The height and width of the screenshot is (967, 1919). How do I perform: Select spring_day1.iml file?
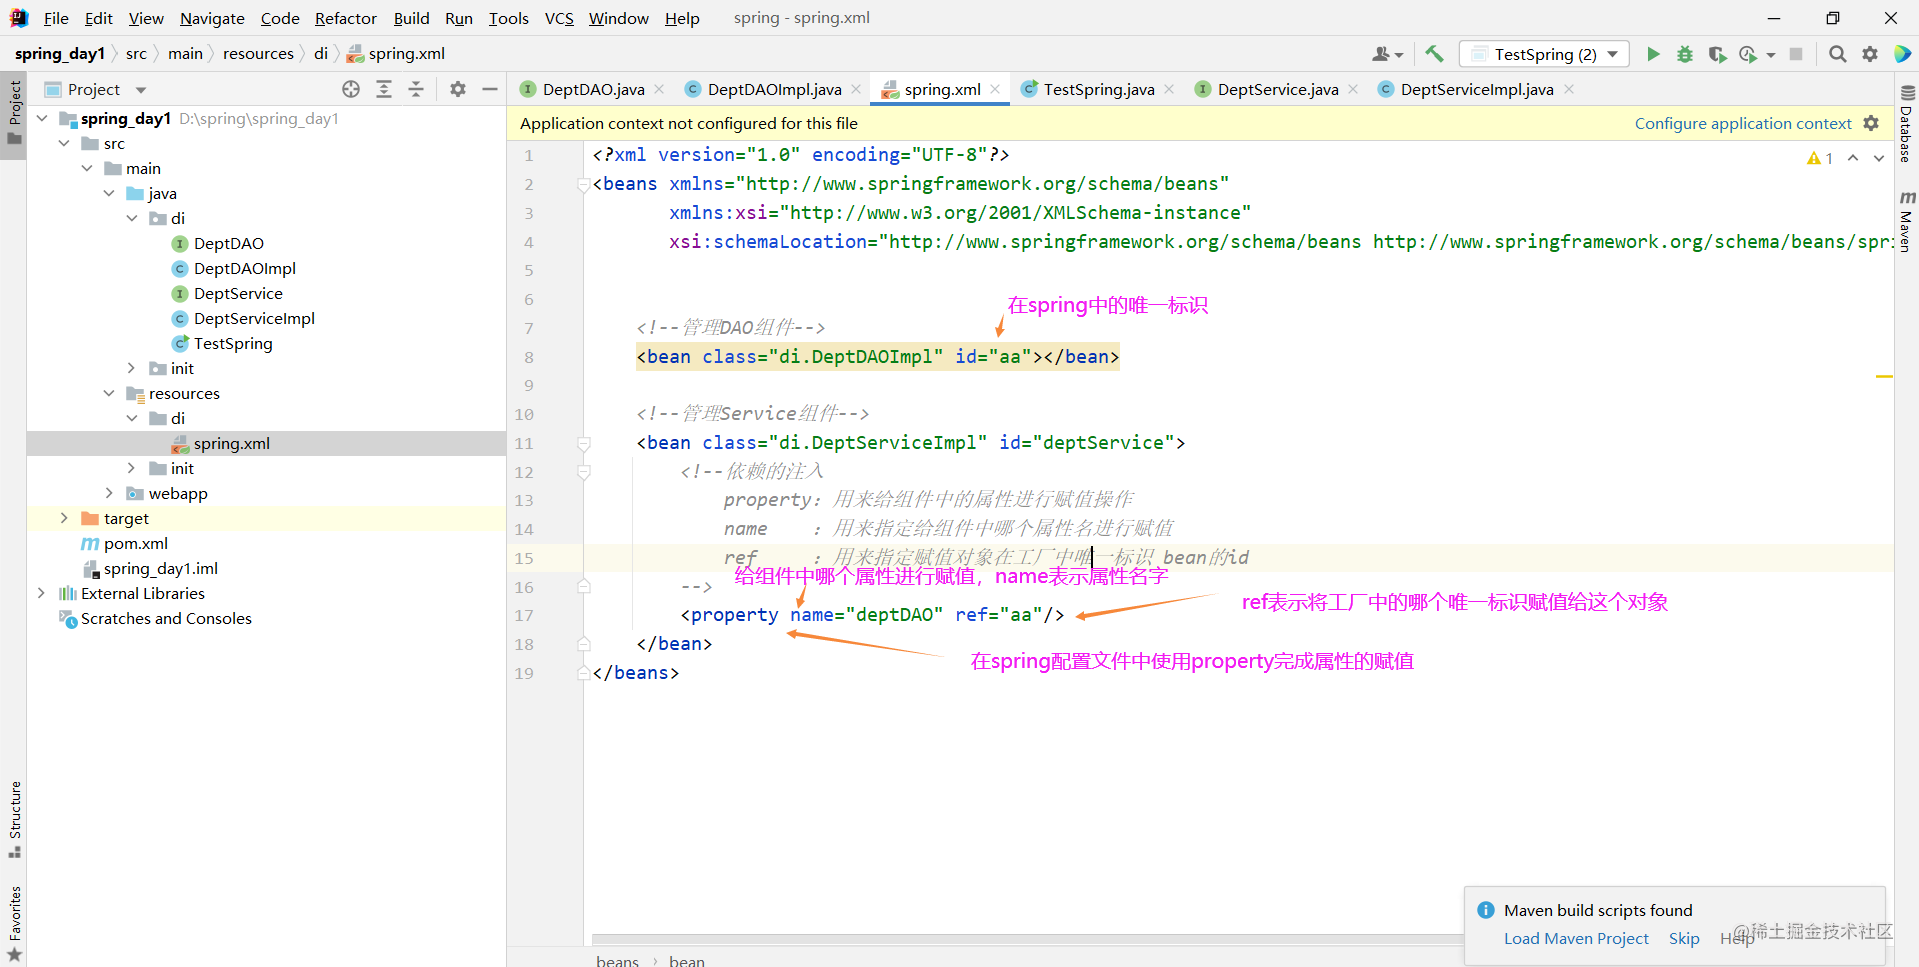click(x=160, y=568)
